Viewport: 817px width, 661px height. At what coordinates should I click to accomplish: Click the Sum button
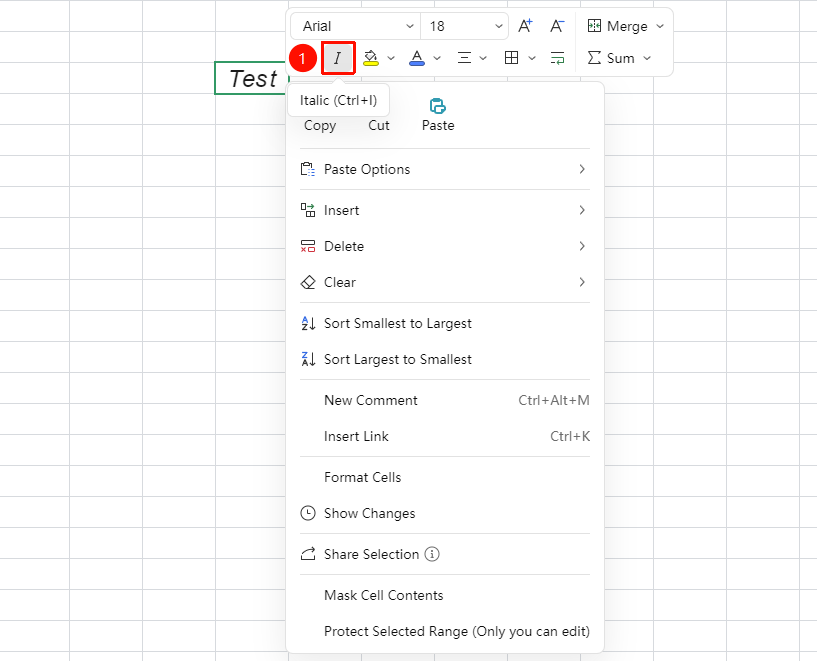611,58
